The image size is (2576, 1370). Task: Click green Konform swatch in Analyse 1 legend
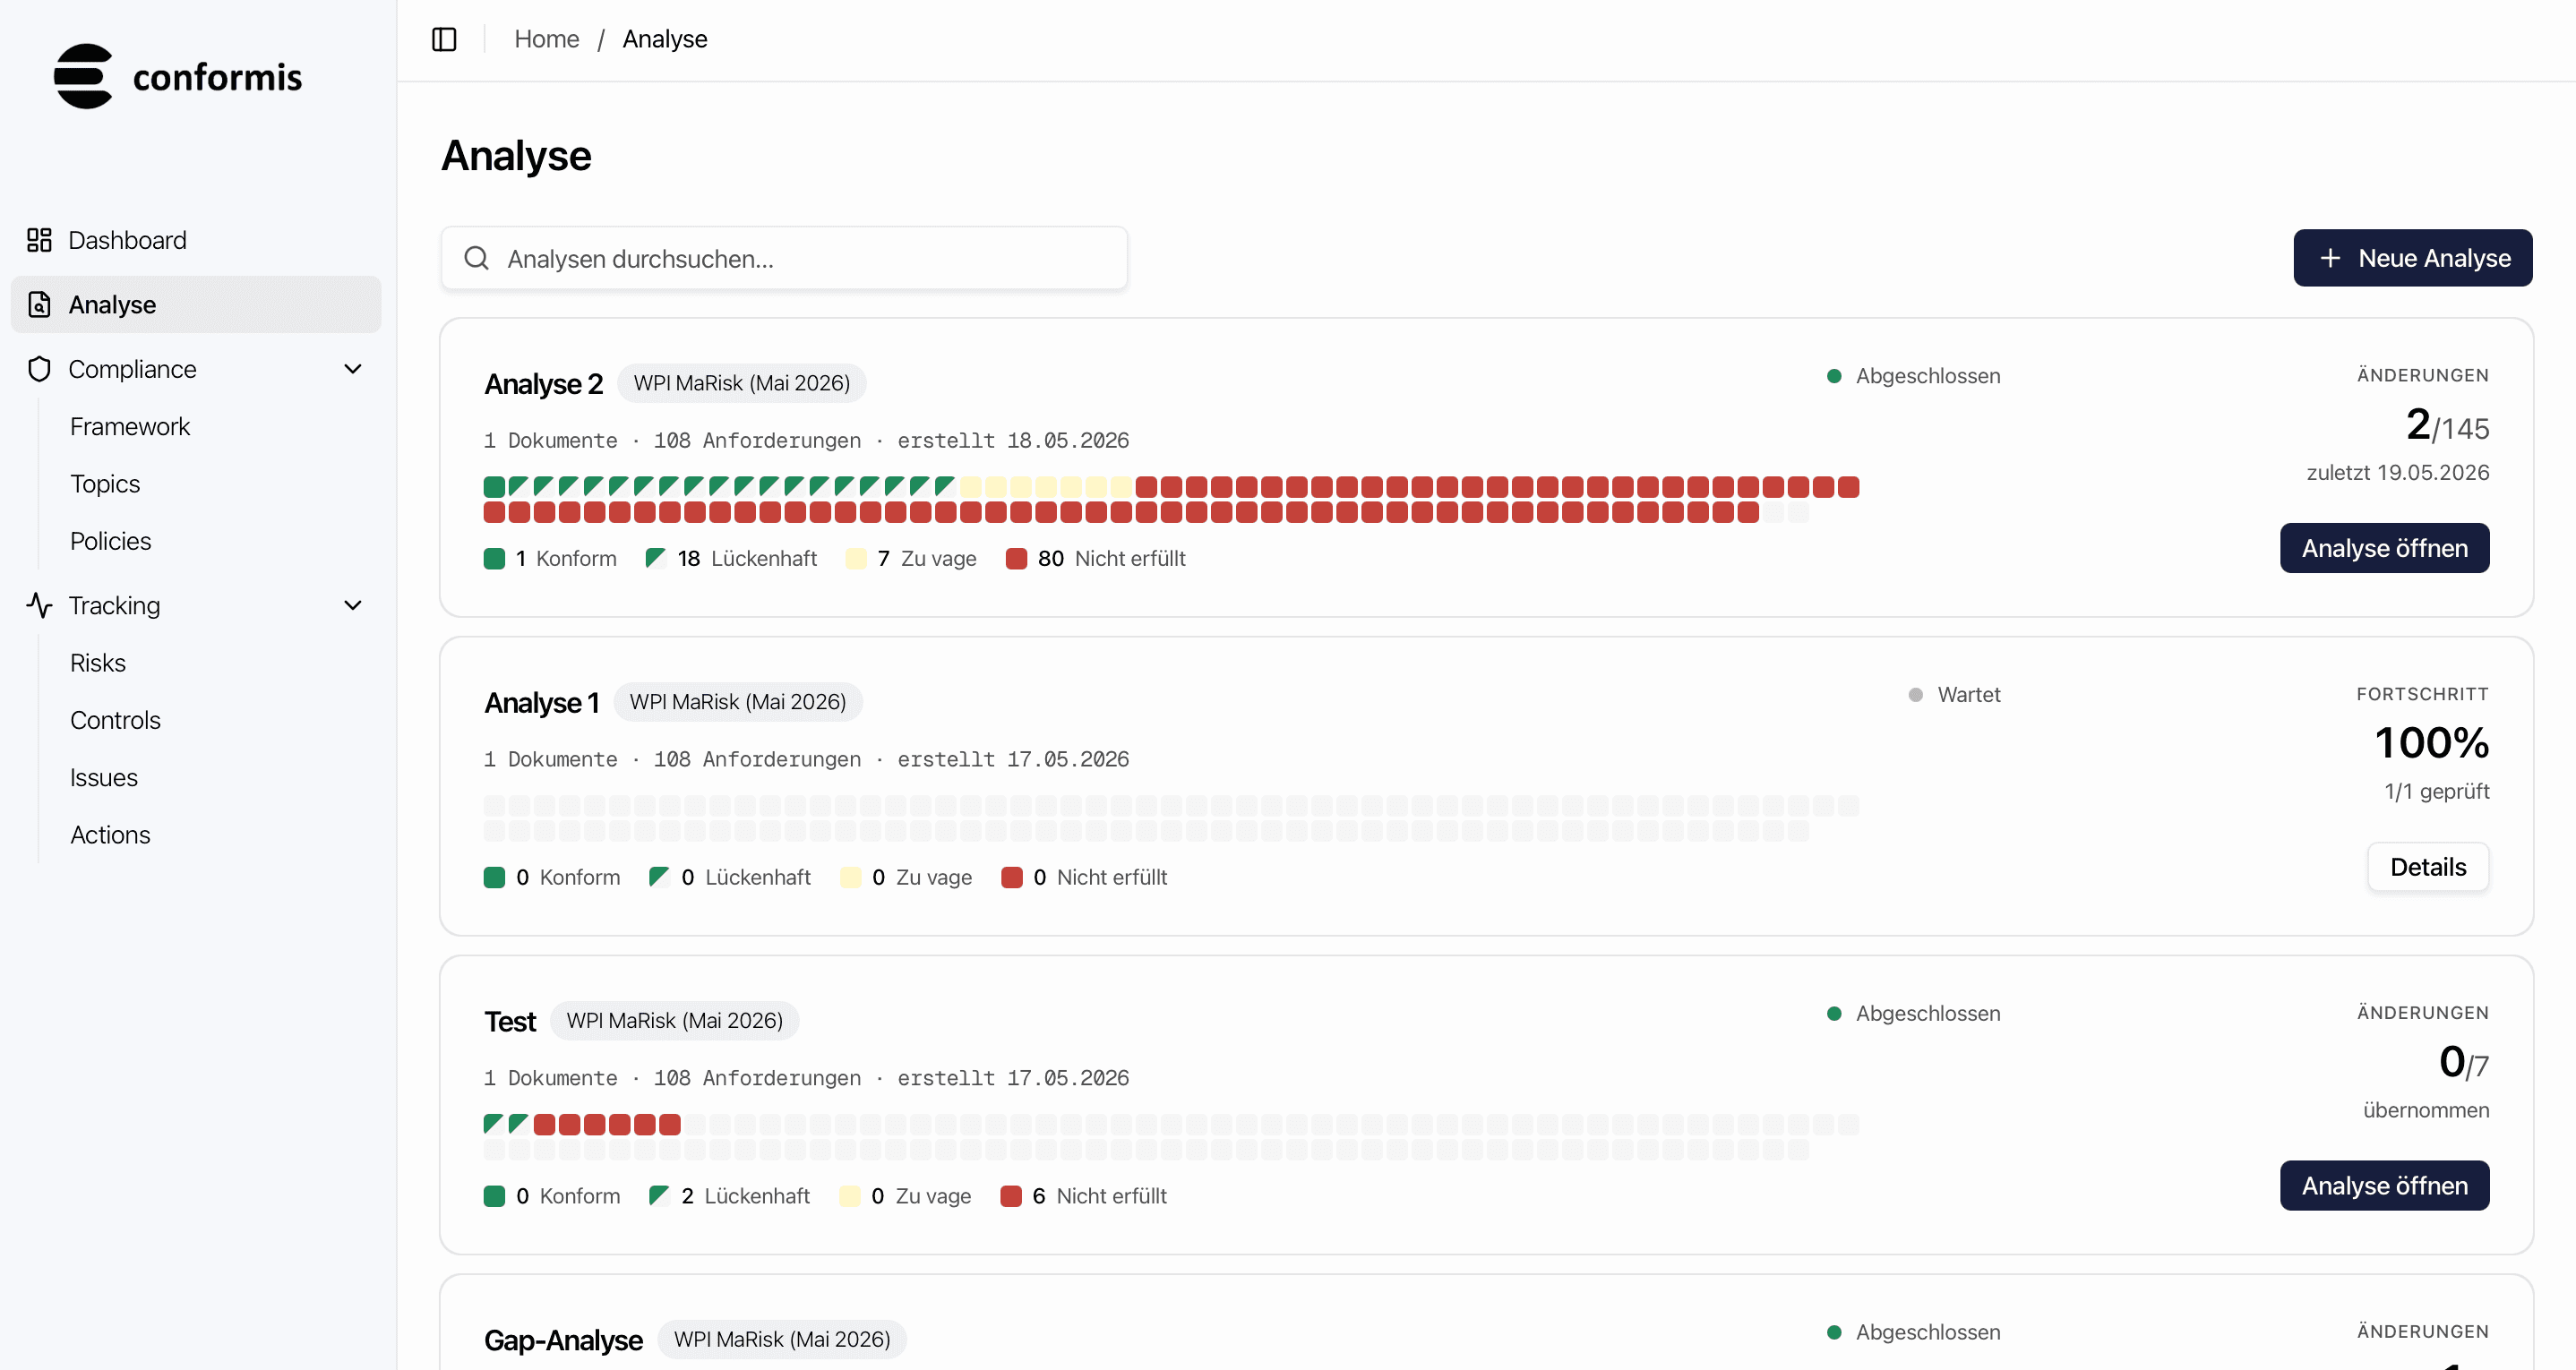click(494, 877)
